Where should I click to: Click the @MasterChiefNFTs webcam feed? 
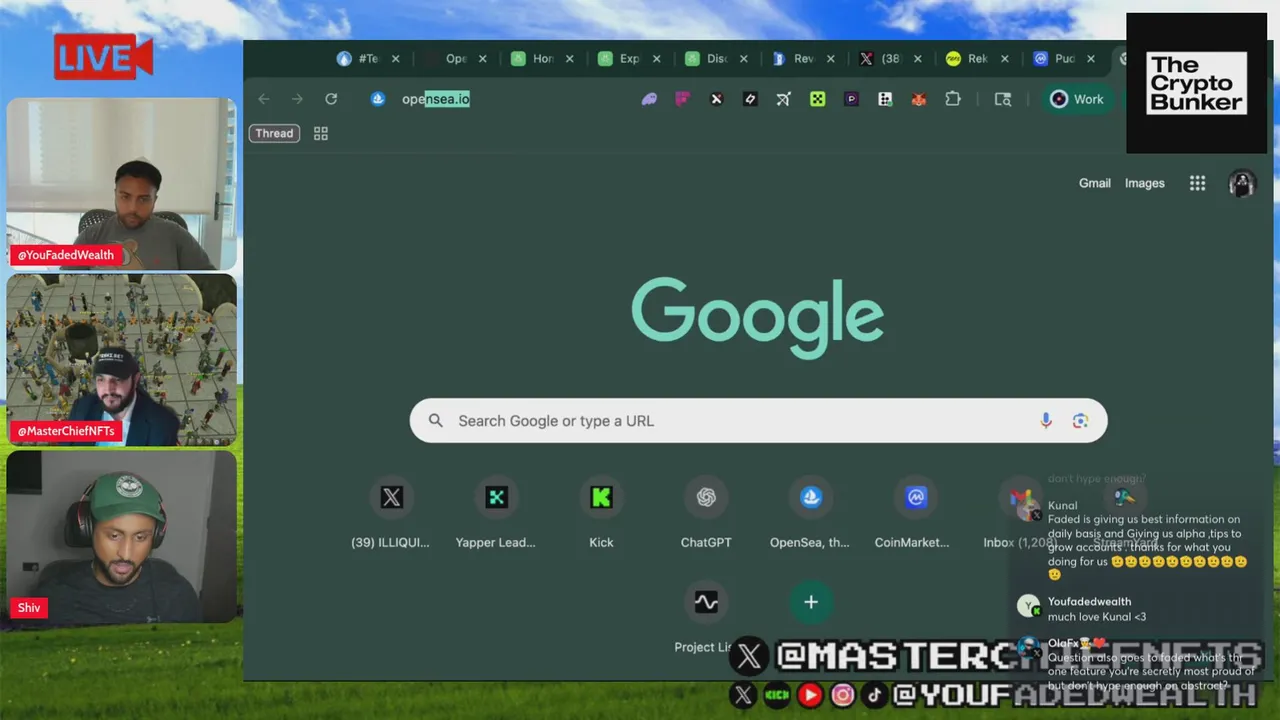(122, 360)
